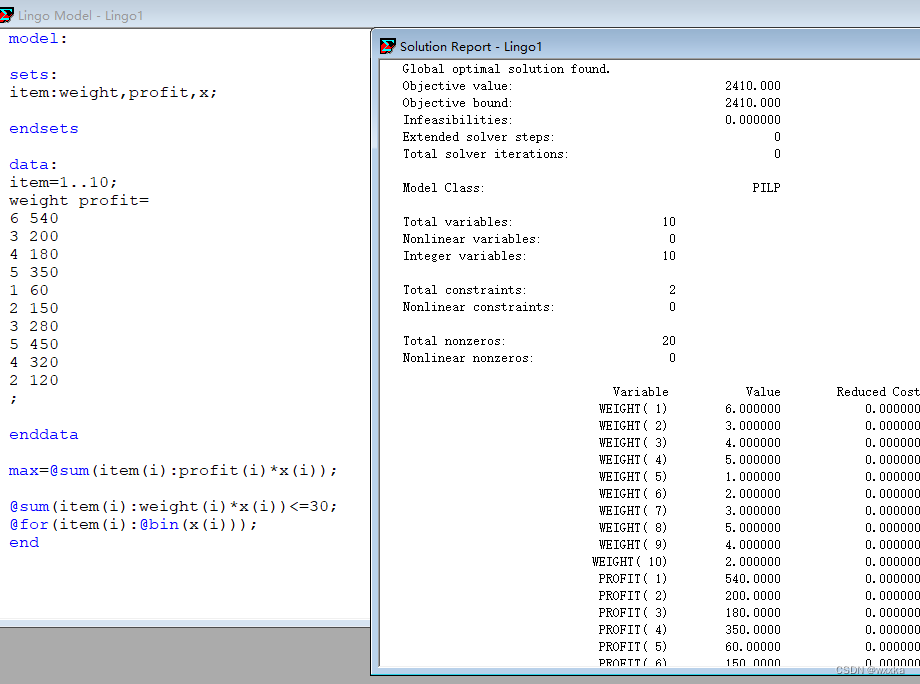Click the Infeasibilities value 0.000000
920x684 pixels.
click(753, 120)
